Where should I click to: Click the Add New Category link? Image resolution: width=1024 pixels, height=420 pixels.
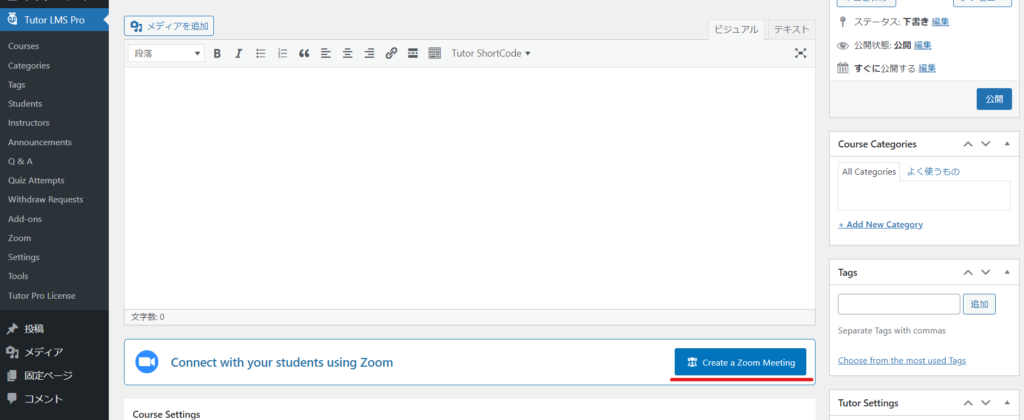880,224
